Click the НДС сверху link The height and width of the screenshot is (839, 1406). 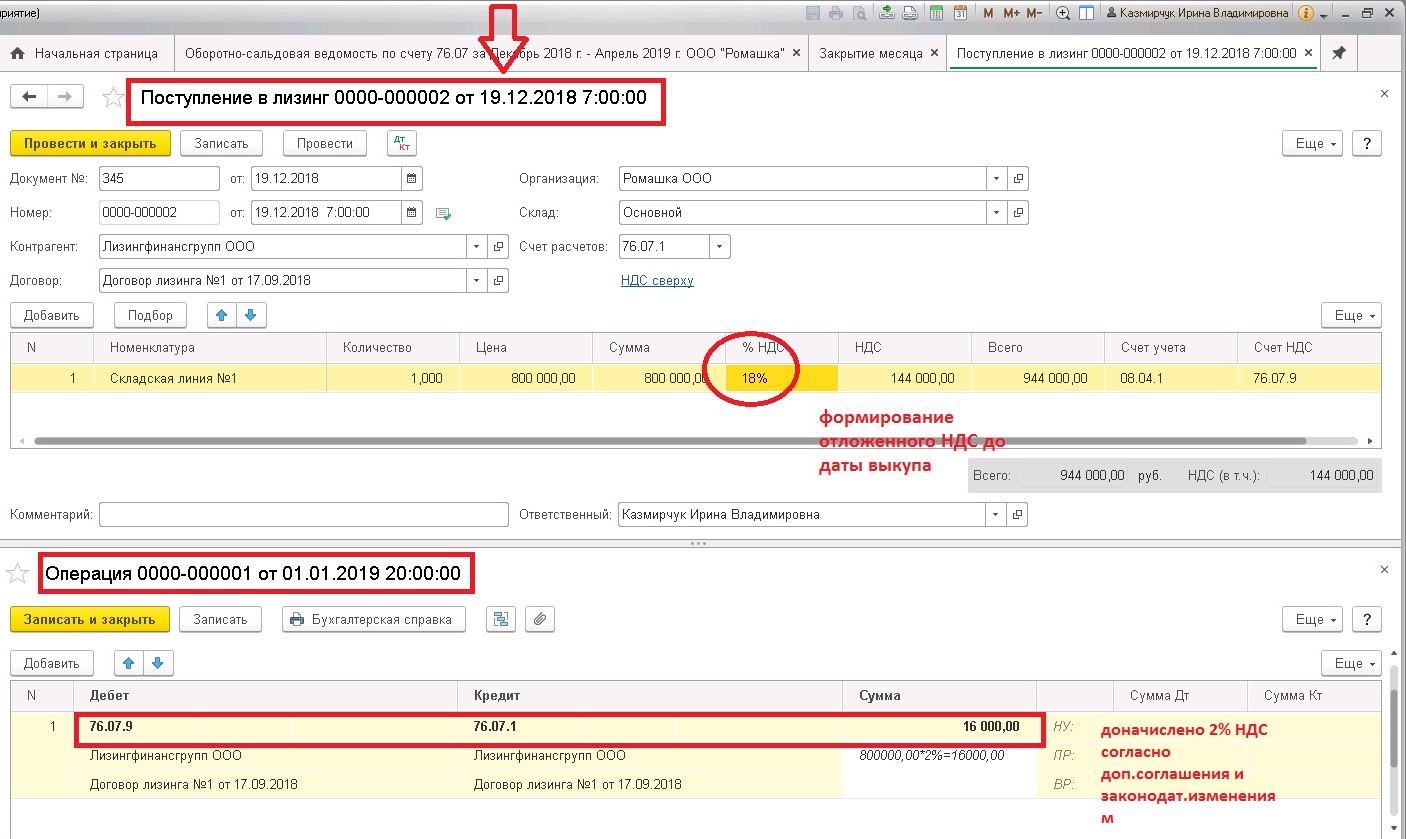[657, 281]
